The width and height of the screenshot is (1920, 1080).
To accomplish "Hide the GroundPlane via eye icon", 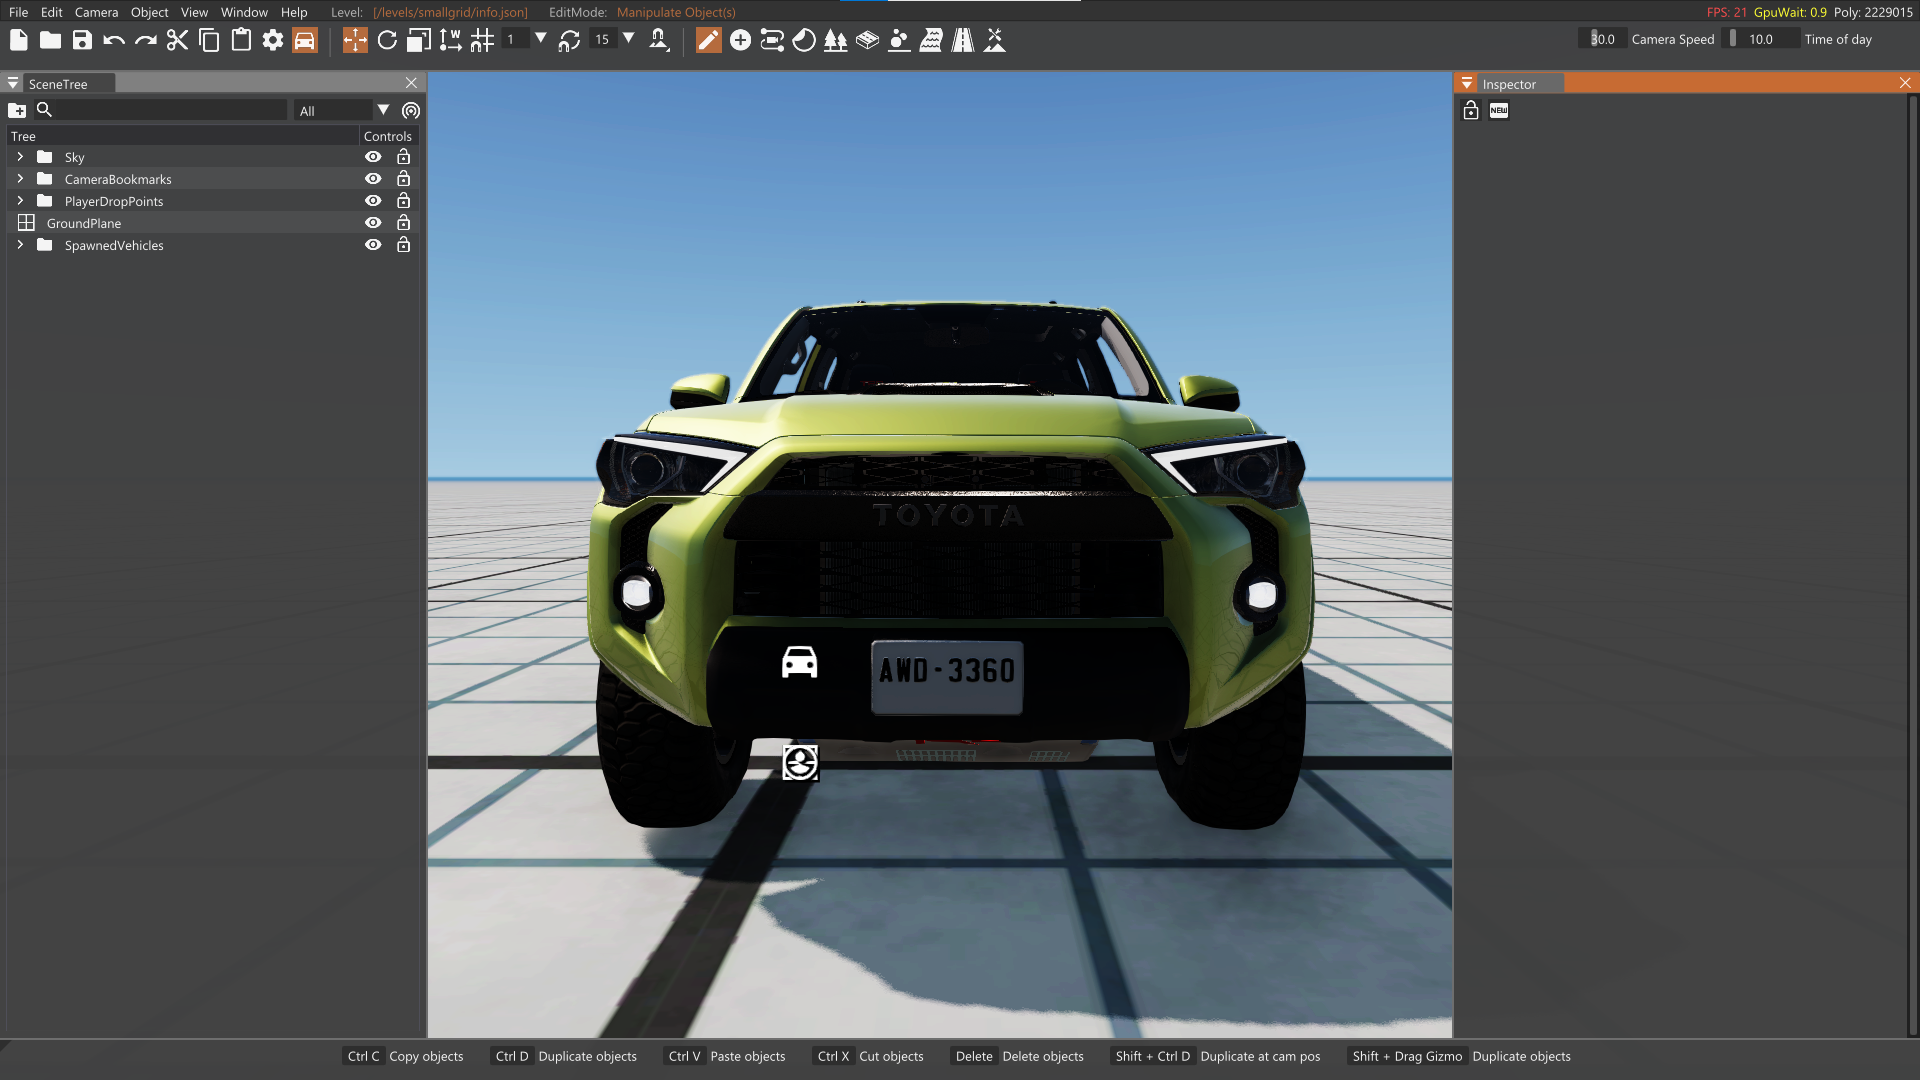I will pos(373,223).
